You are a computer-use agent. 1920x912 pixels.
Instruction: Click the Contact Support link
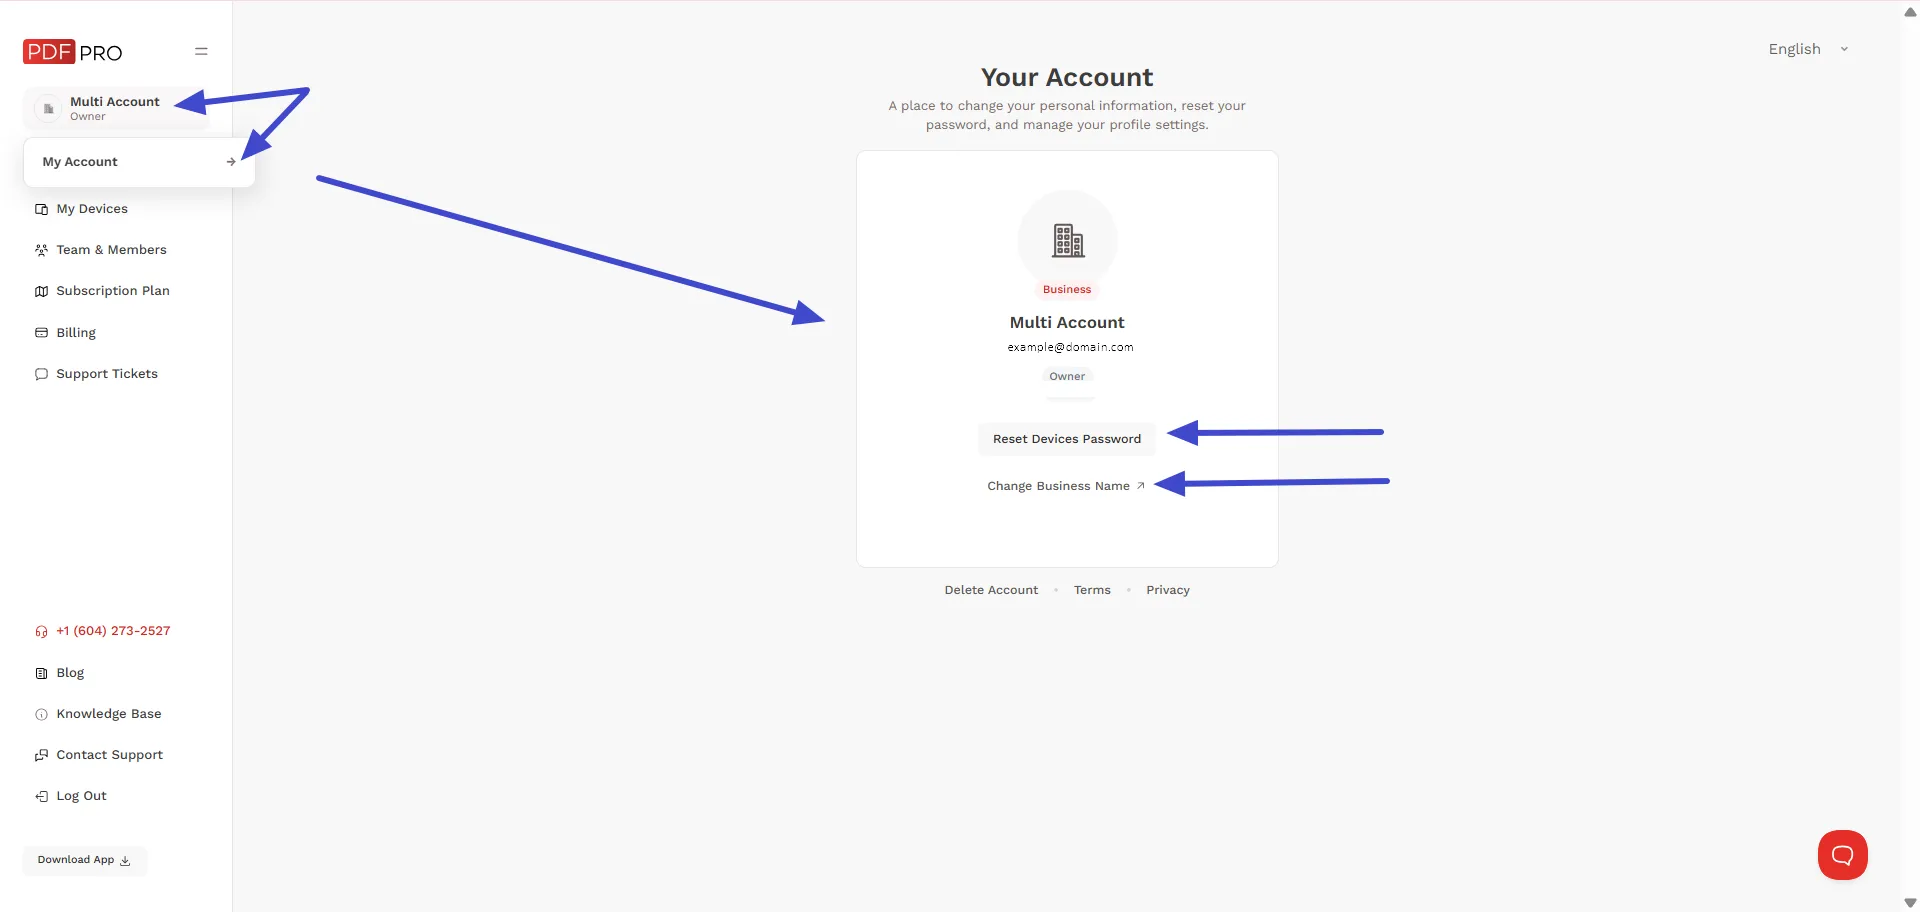point(110,755)
